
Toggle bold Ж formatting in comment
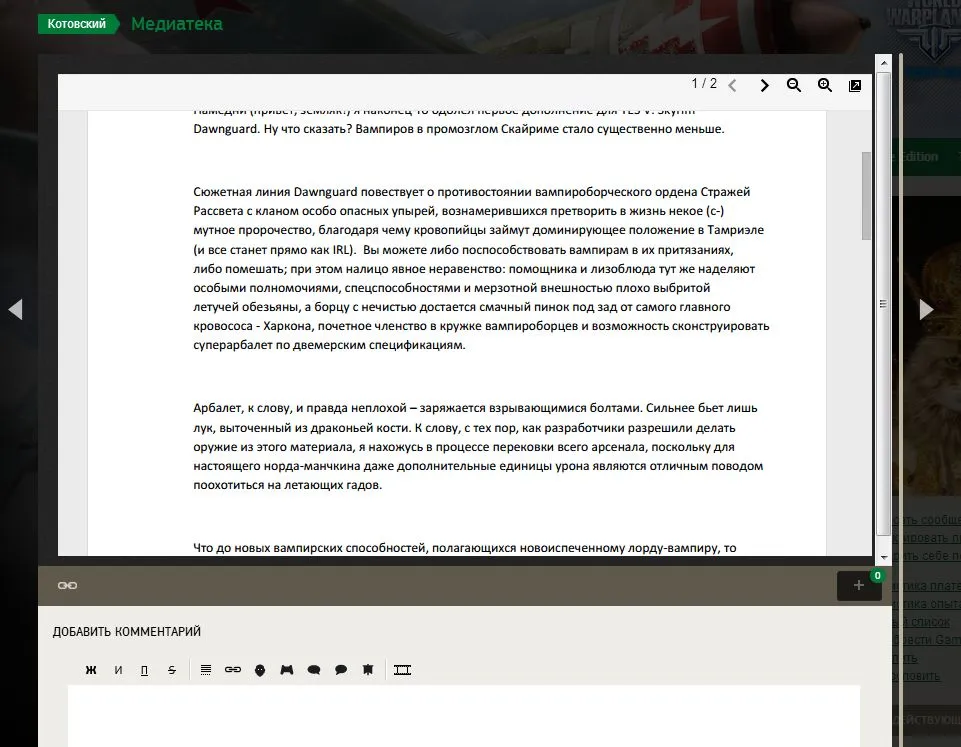tap(91, 670)
